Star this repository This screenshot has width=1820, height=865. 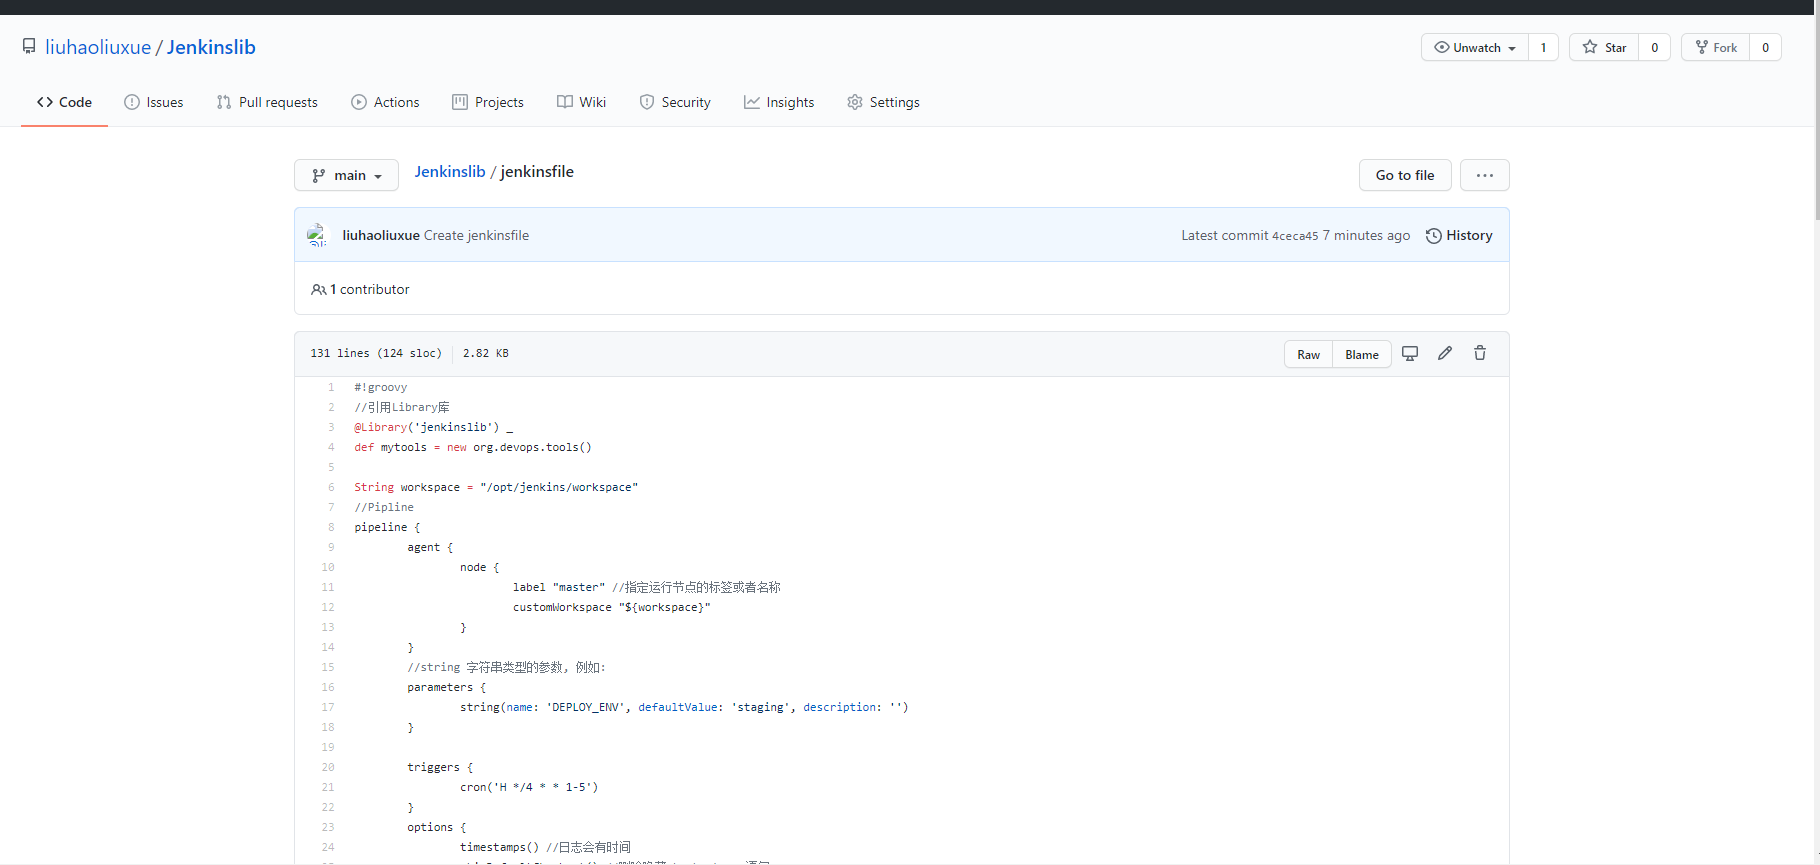[1604, 47]
